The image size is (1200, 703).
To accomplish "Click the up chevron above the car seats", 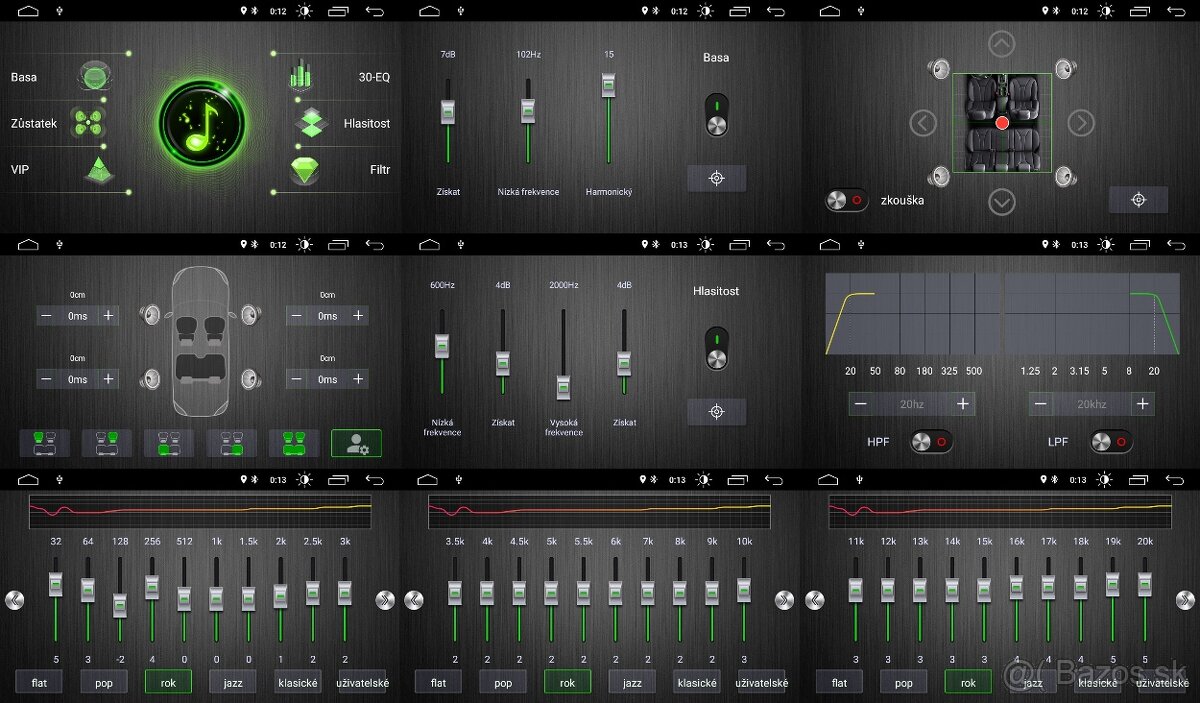I will click(1001, 44).
